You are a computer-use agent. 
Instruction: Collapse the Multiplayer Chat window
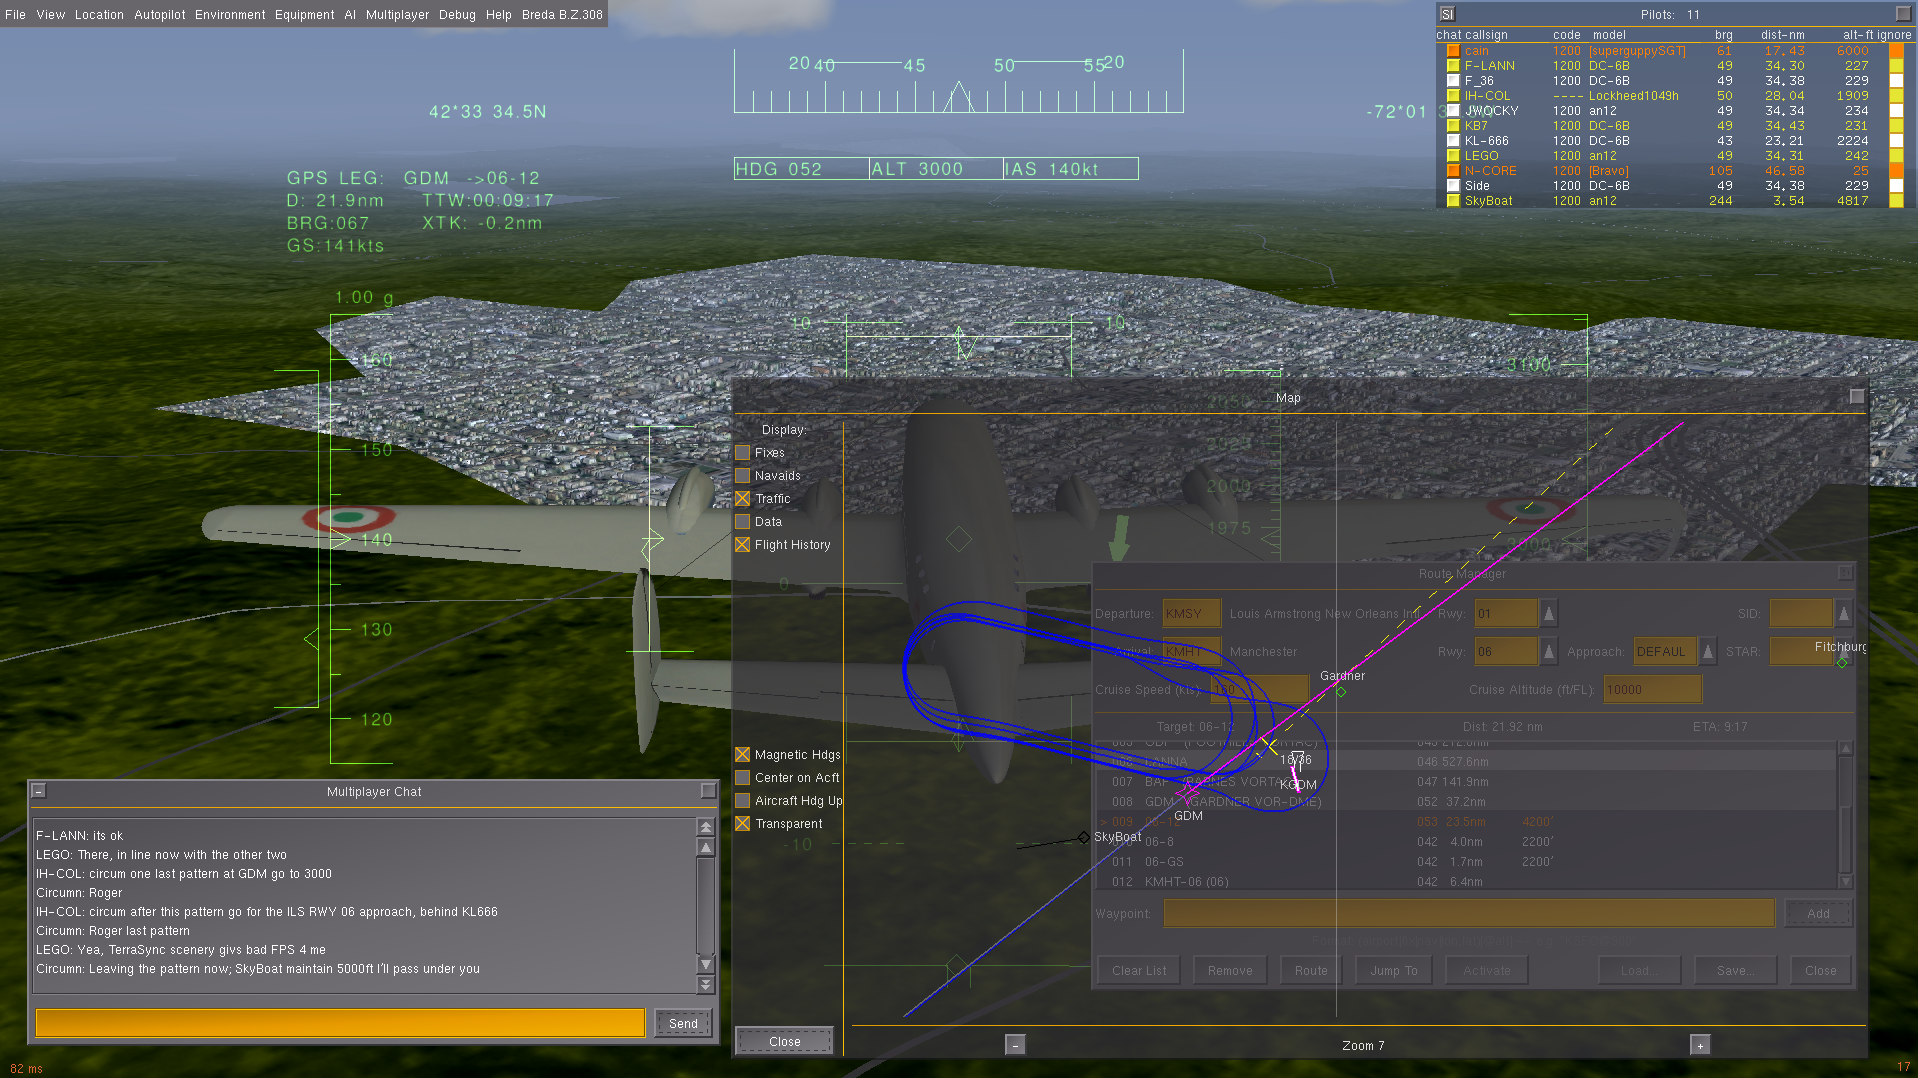click(x=39, y=791)
